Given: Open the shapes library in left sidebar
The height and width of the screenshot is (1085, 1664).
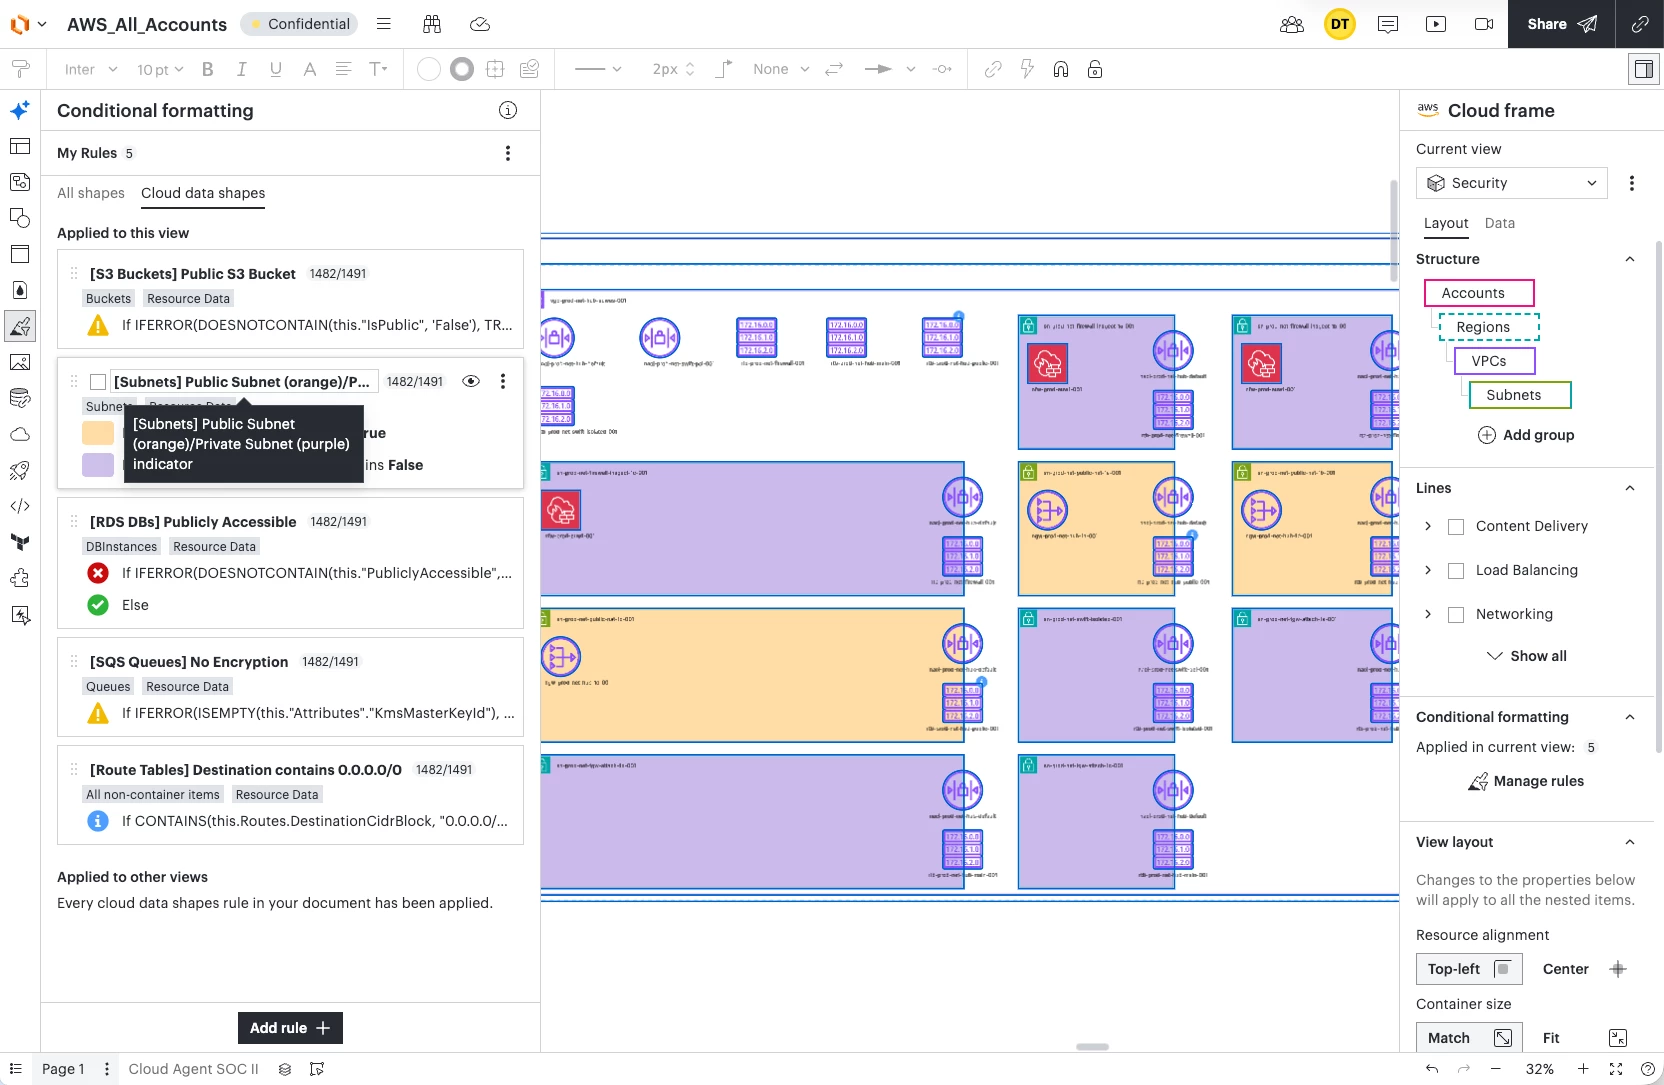Looking at the screenshot, I should [x=20, y=218].
